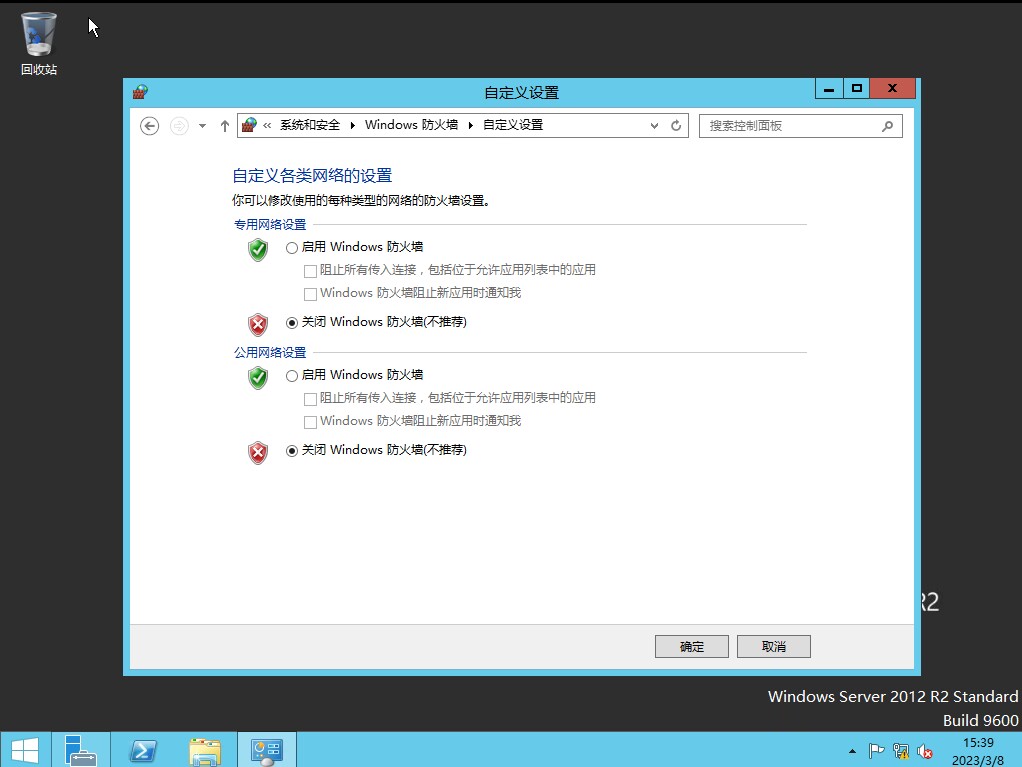Click the forward navigation arrow
1022x767 pixels.
(x=179, y=126)
